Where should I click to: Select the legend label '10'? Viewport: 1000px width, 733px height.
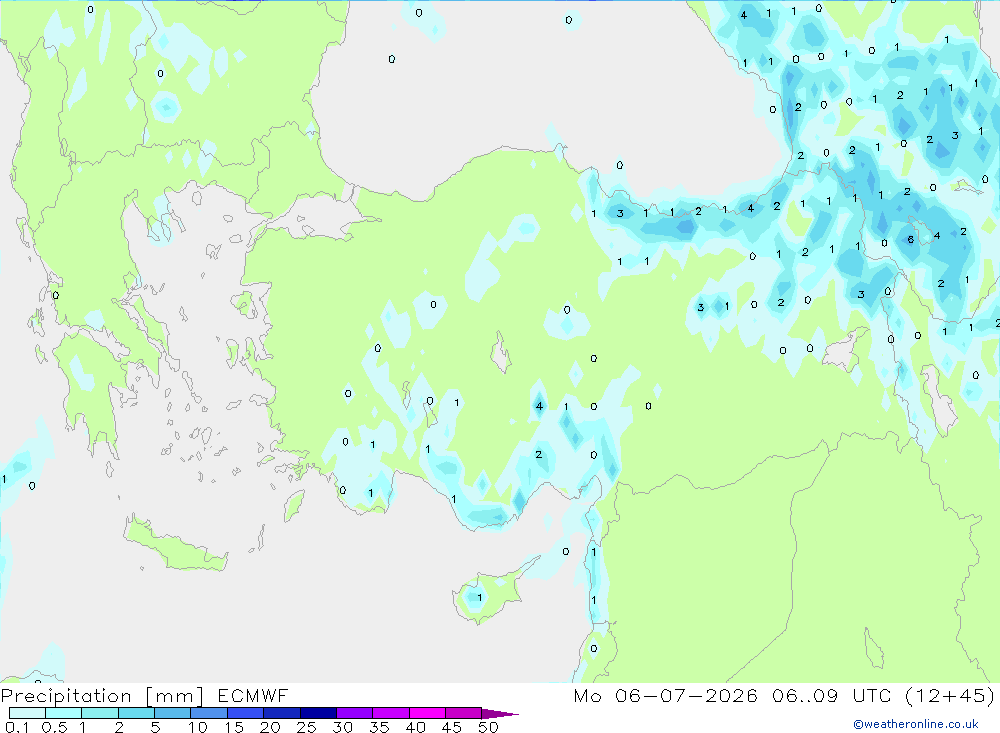coord(198,727)
